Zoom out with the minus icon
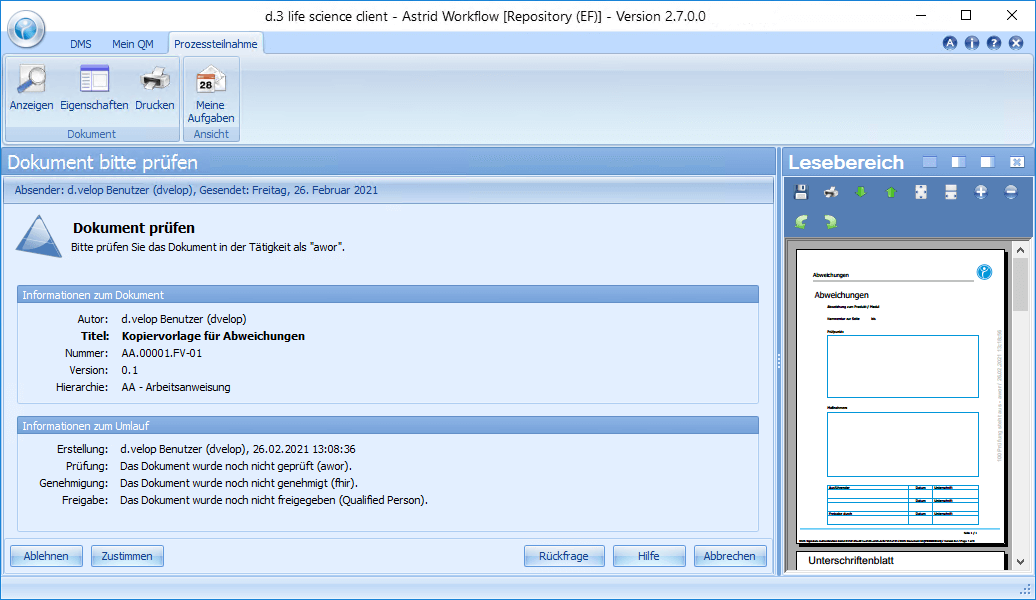1036x600 pixels. click(1011, 192)
